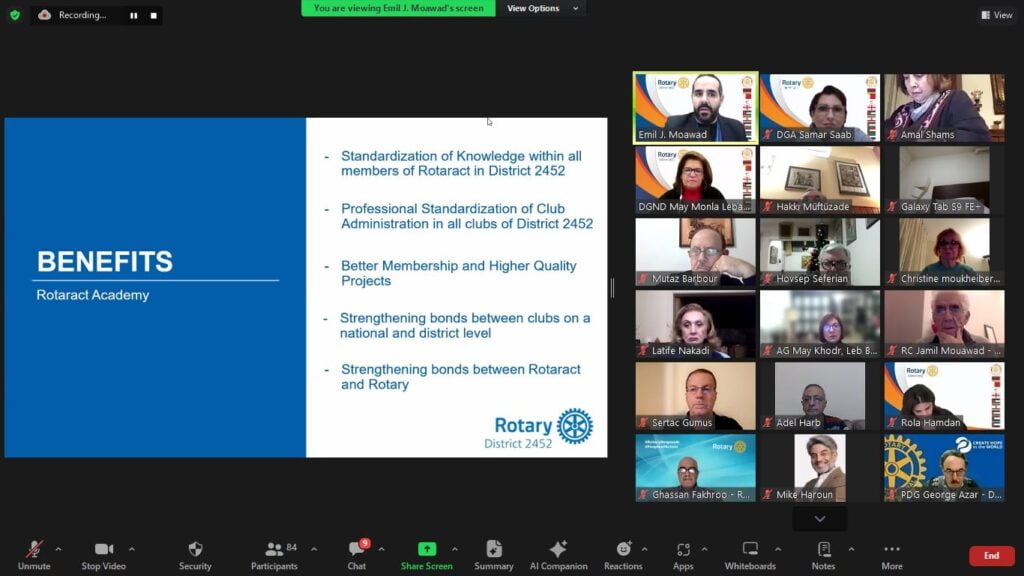Open the Reactions emoji menu
The image size is (1024, 576).
[623, 555]
